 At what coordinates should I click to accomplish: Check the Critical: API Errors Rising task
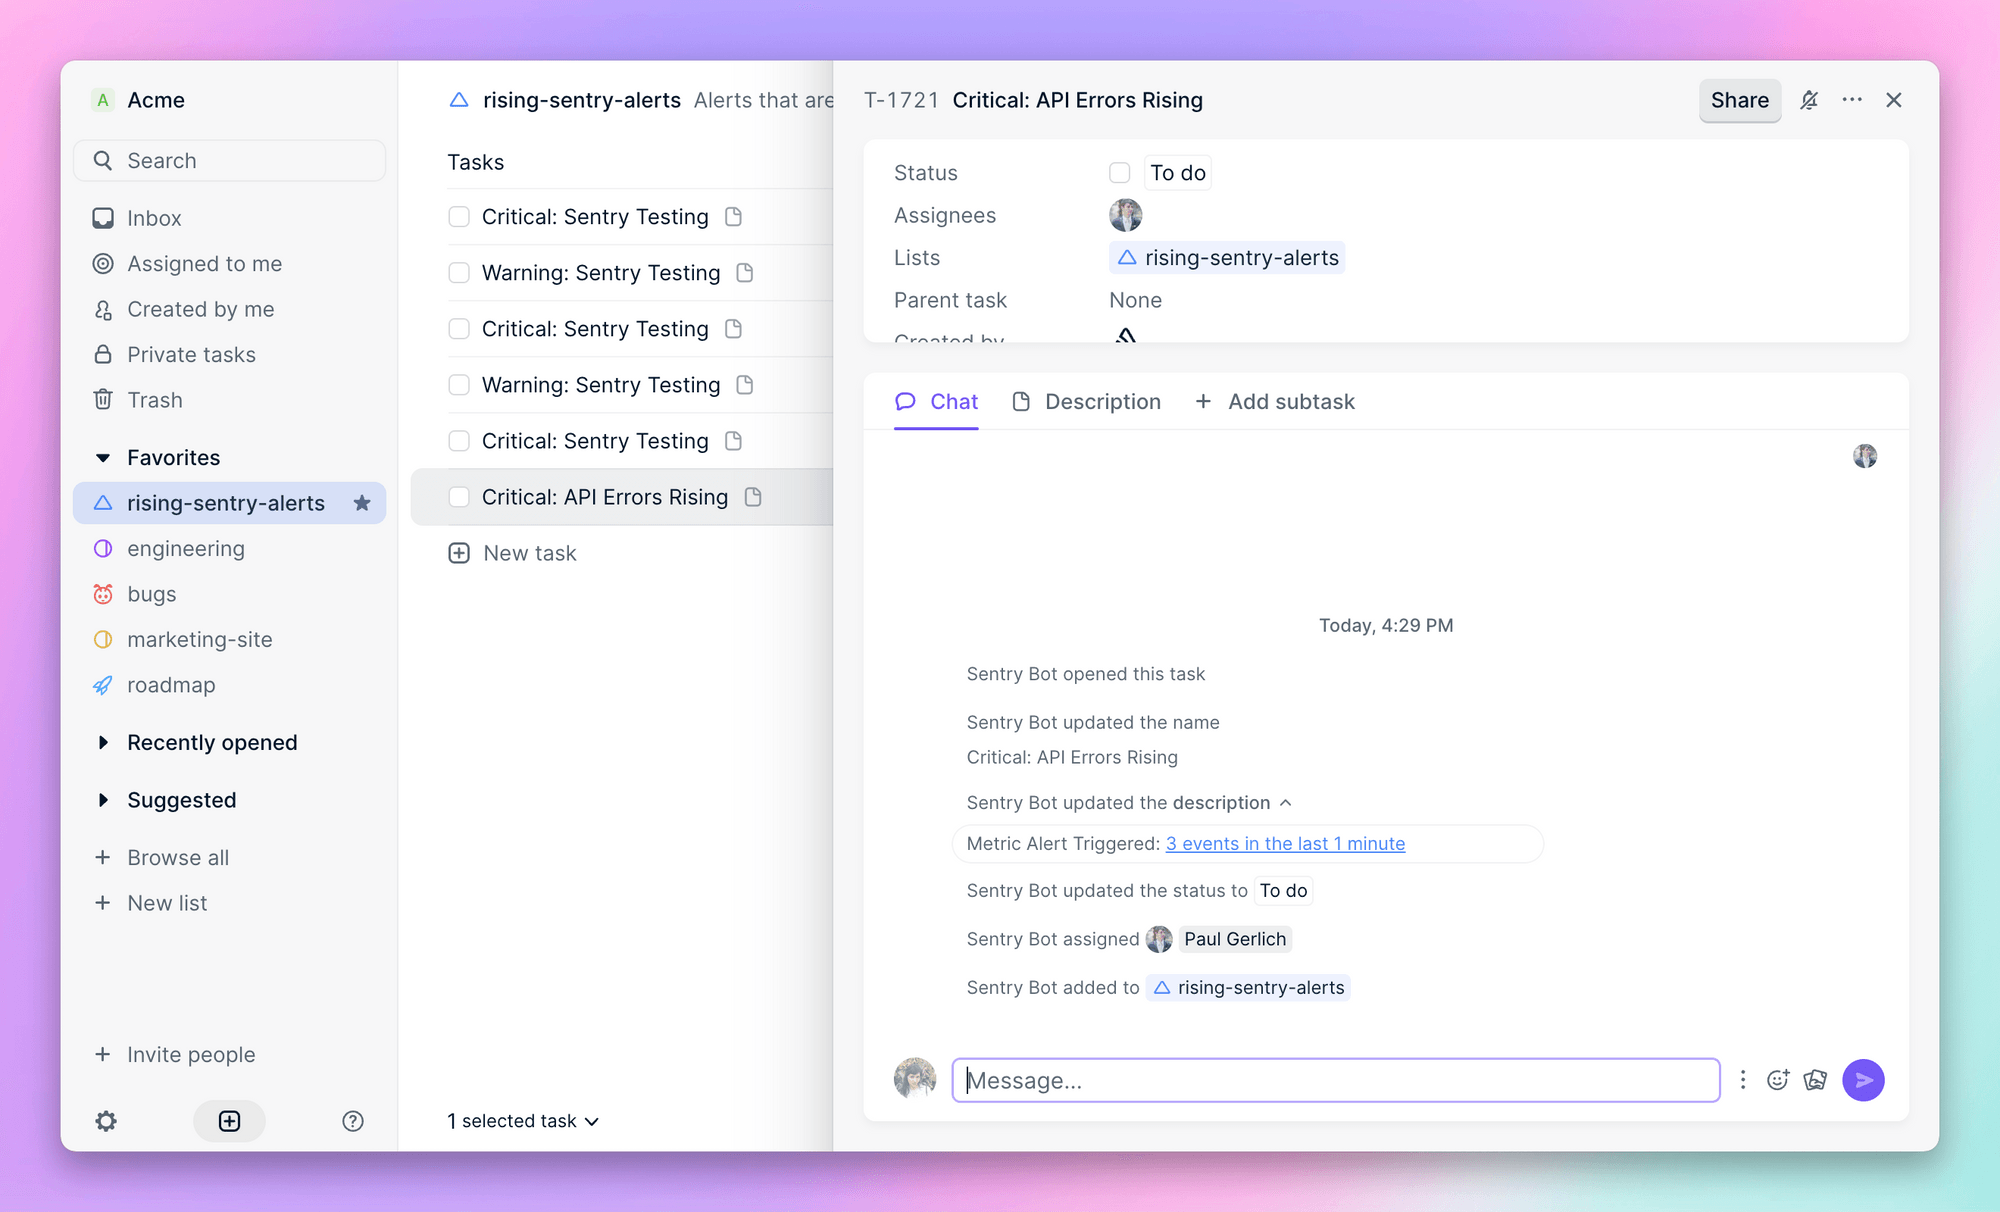pyautogui.click(x=459, y=497)
